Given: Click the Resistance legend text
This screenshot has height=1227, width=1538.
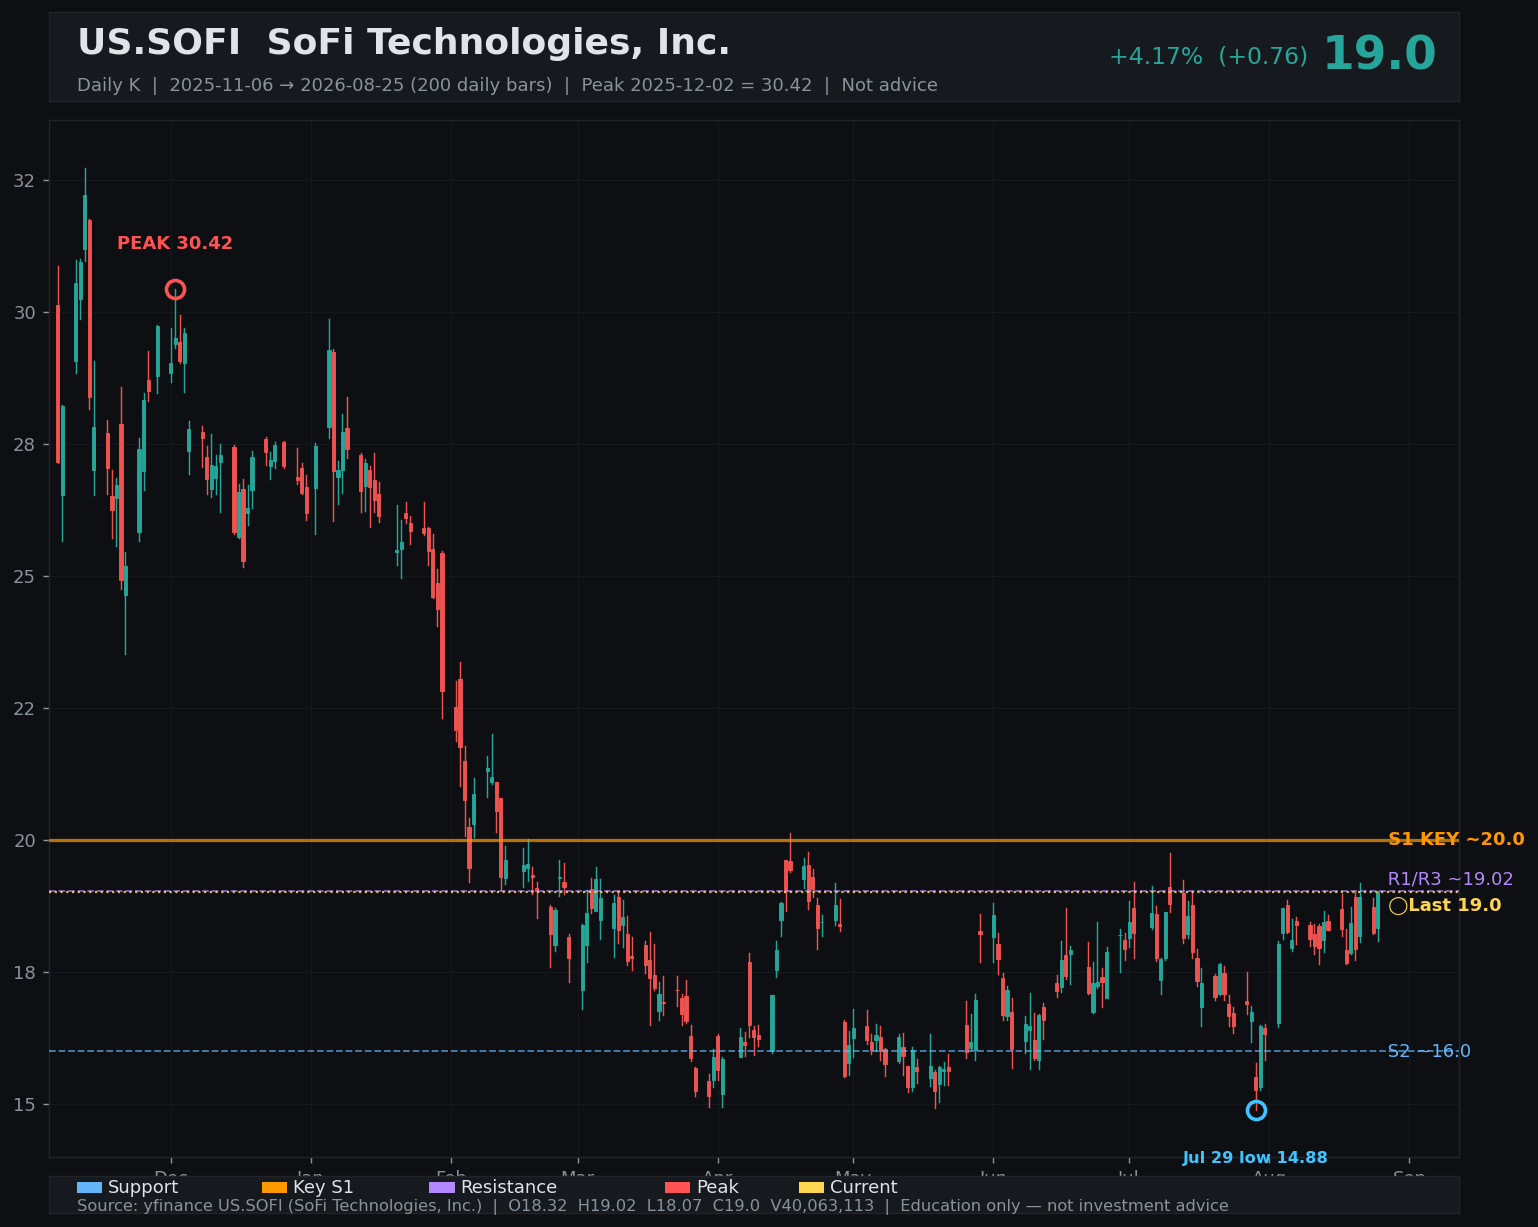Looking at the screenshot, I should coord(509,1188).
